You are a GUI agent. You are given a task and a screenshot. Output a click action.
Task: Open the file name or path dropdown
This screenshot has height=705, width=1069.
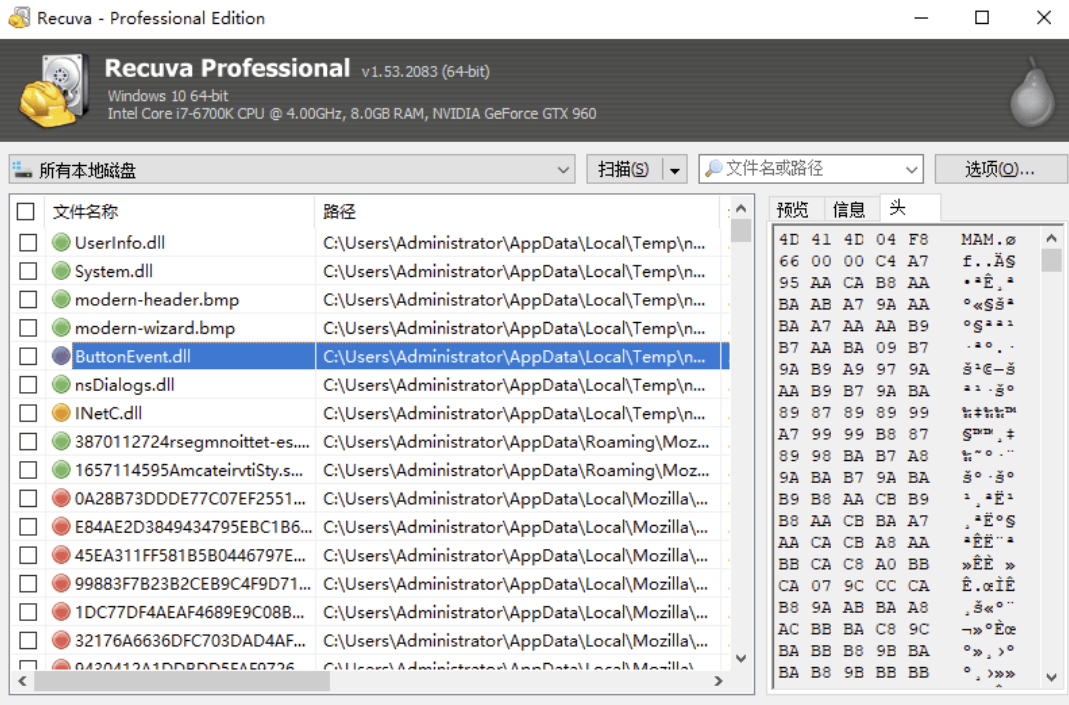tap(911, 170)
